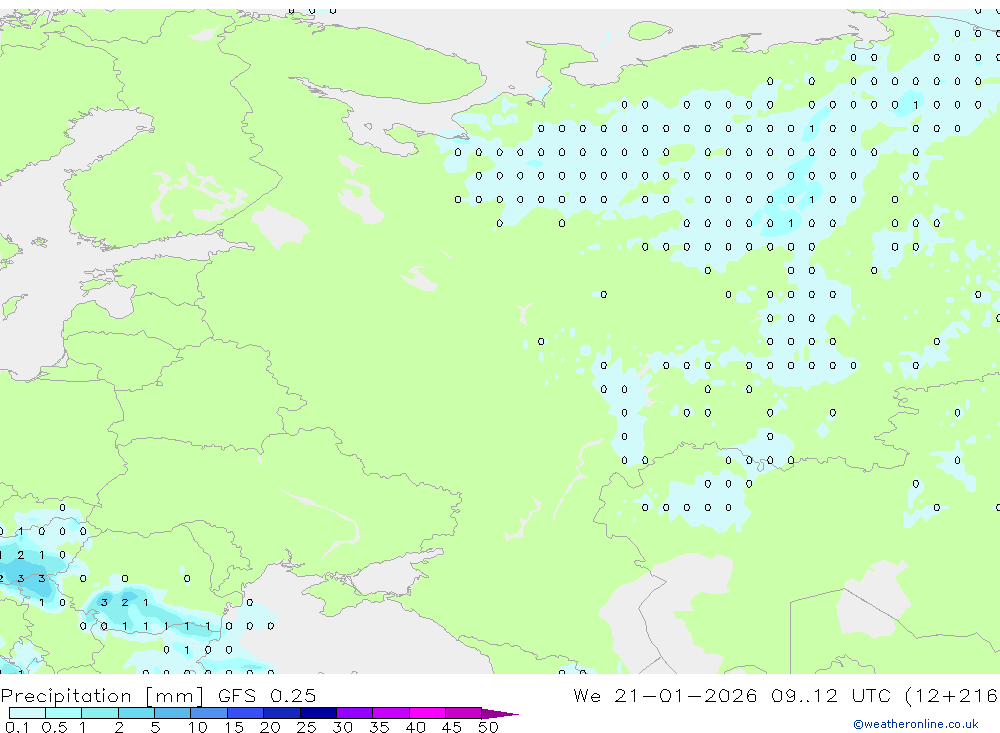Click the "Precipitation [mm]" title text
The width and height of the screenshot is (1000, 733).
point(102,695)
